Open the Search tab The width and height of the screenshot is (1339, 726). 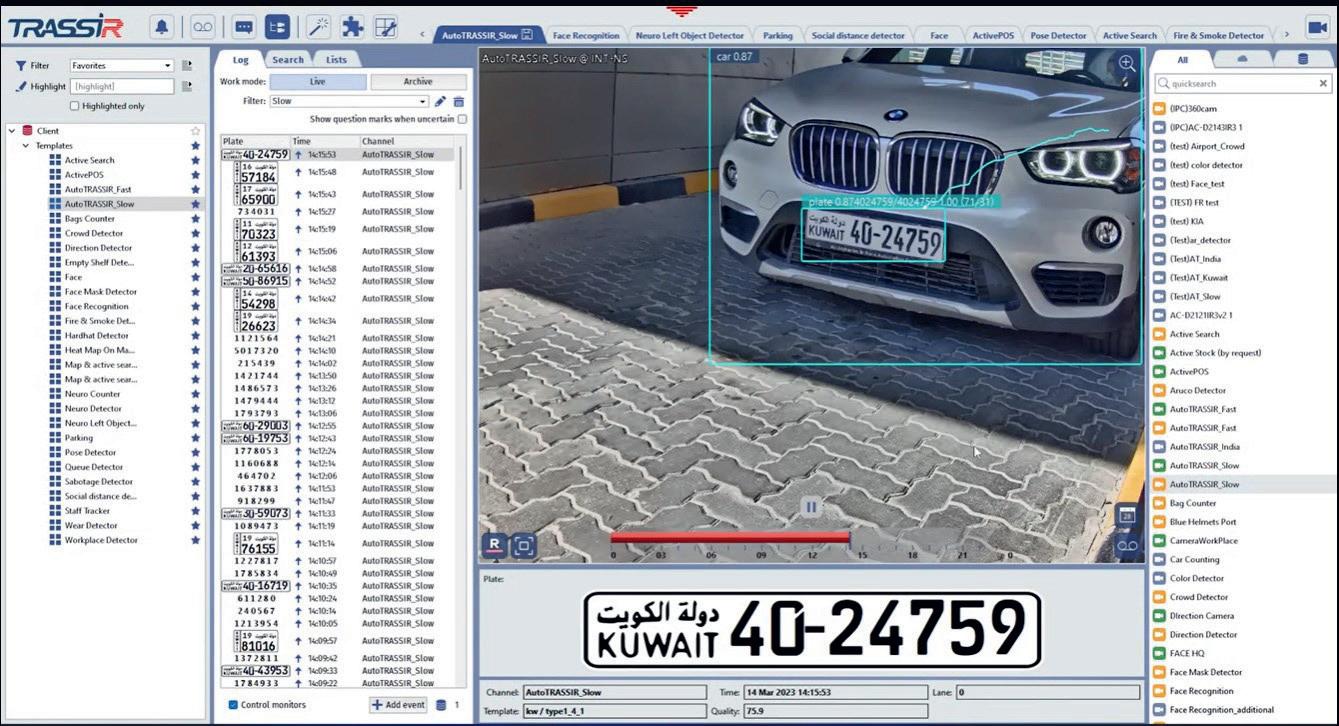(287, 60)
